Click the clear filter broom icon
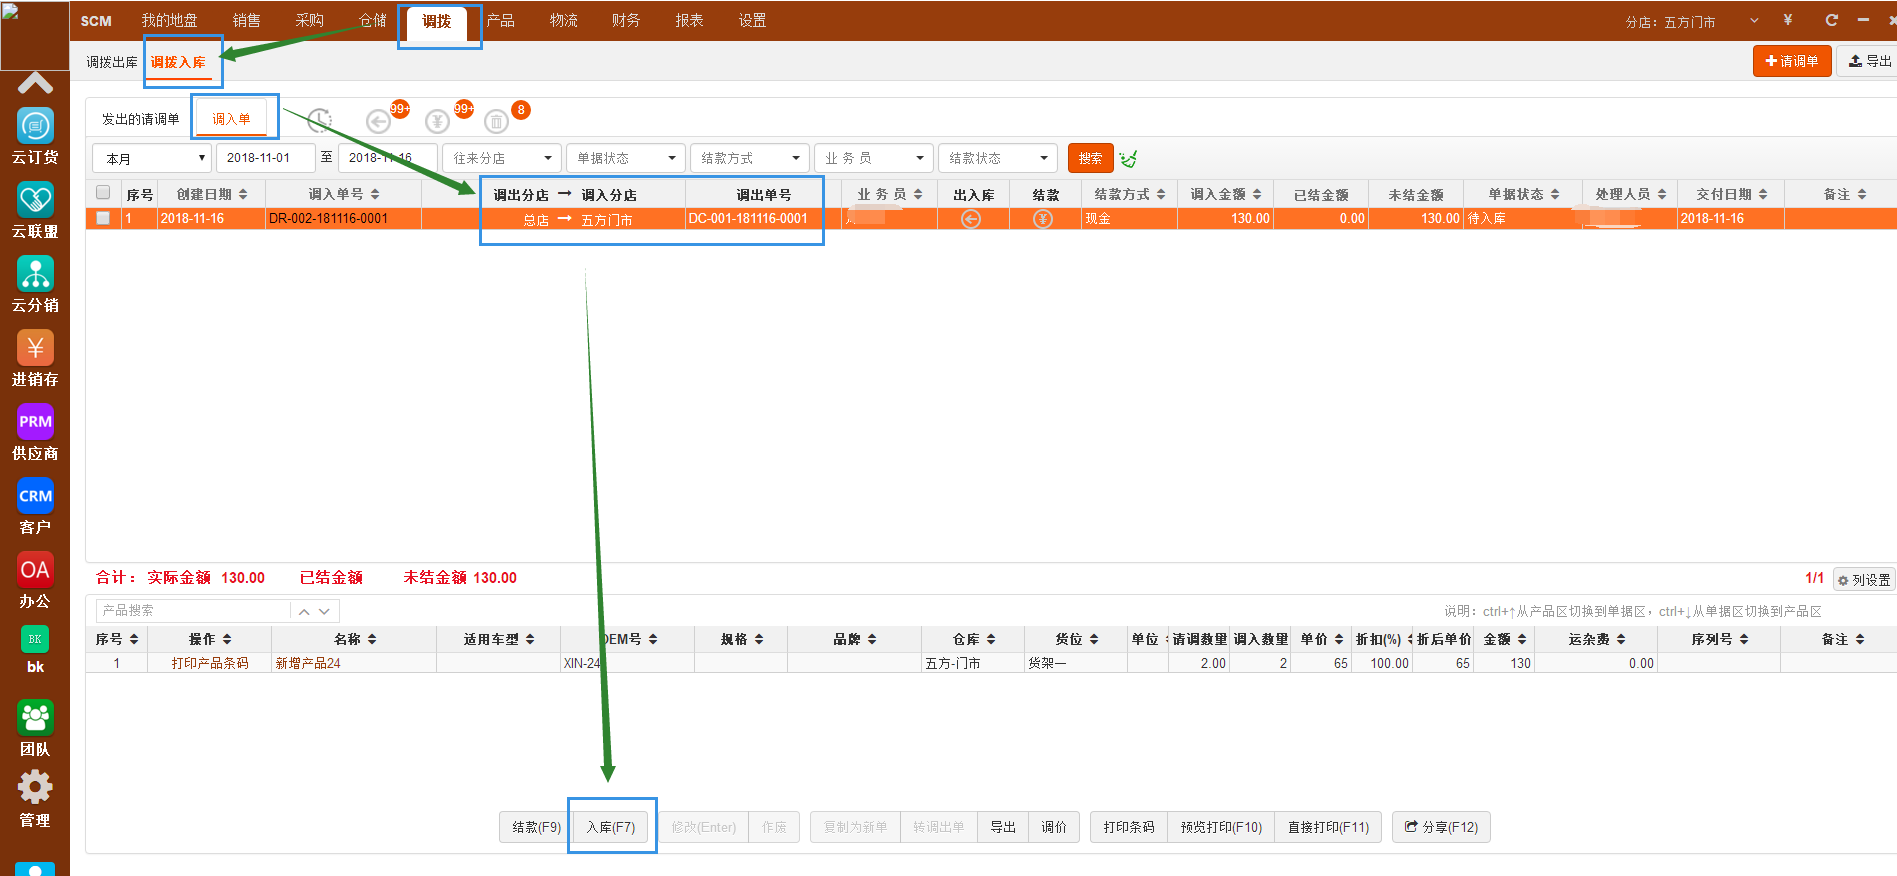 [1129, 159]
